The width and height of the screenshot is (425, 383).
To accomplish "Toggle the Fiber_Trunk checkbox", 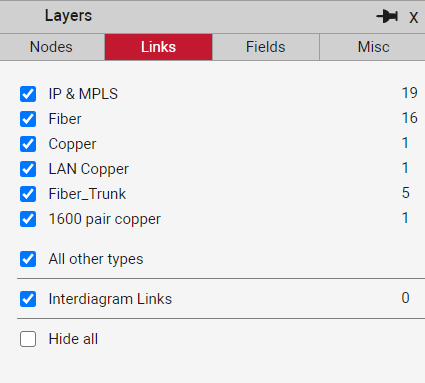I will (28, 194).
